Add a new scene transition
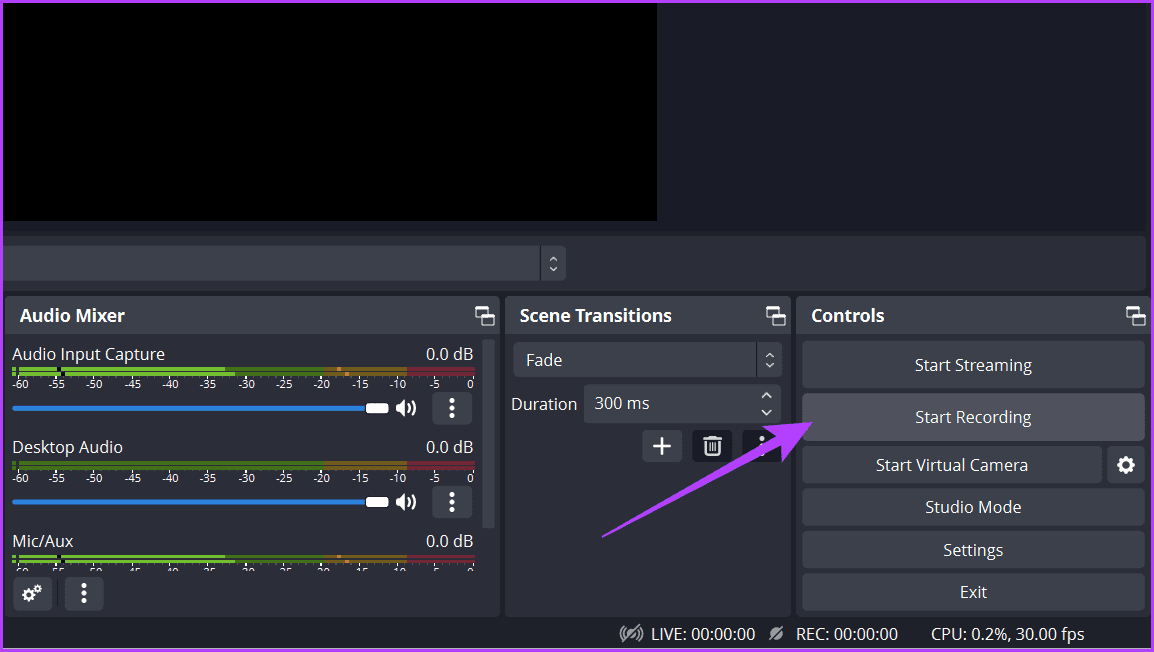The height and width of the screenshot is (652, 1154). click(x=662, y=446)
